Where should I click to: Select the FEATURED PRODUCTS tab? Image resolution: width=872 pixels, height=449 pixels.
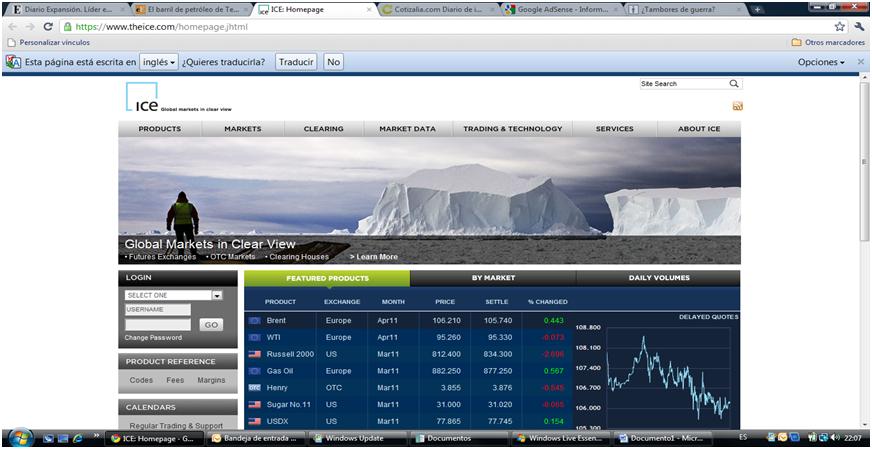pyautogui.click(x=327, y=278)
